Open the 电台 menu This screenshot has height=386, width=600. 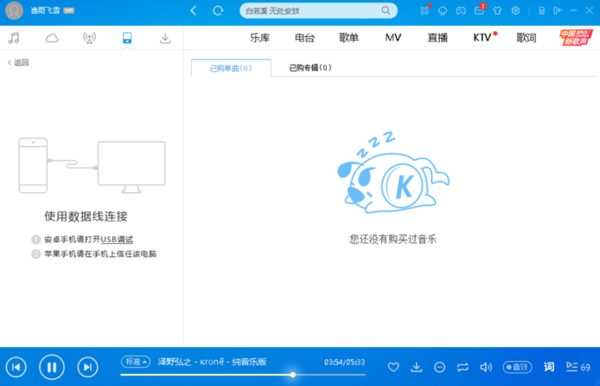point(305,37)
